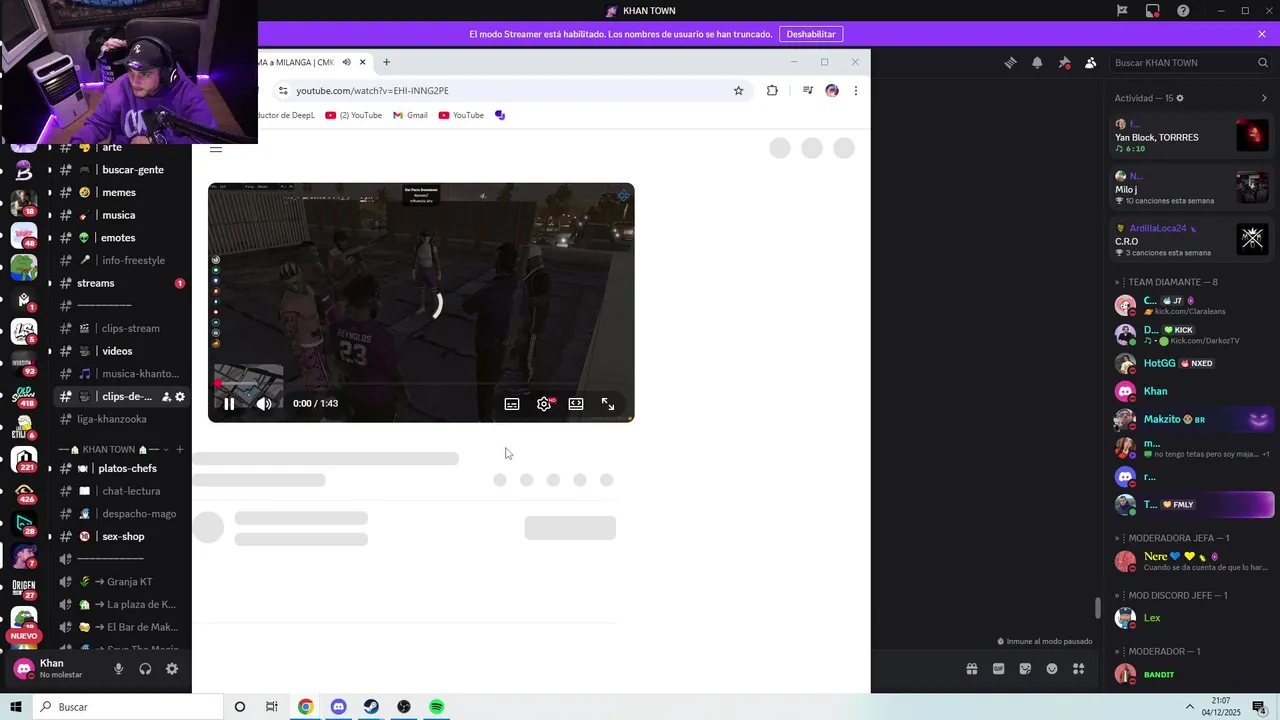The height and width of the screenshot is (720, 1280).
Task: Toggle Discord headphones deafen
Action: point(145,669)
